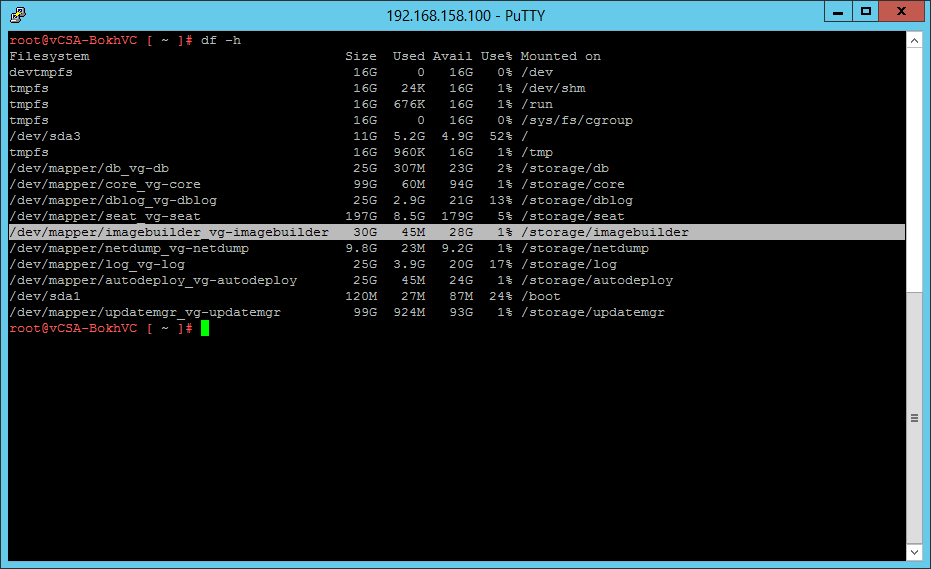
Task: Close the PuTTY session window
Action: click(x=902, y=12)
